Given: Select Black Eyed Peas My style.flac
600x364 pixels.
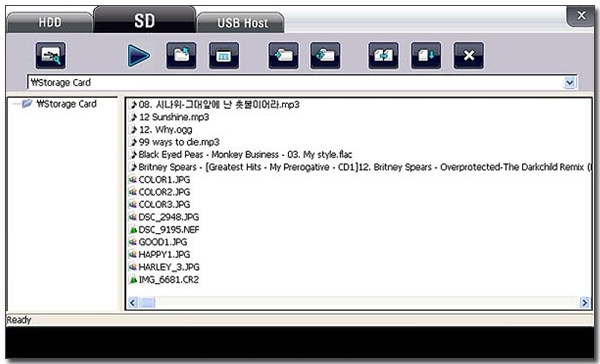Looking at the screenshot, I should coord(245,155).
